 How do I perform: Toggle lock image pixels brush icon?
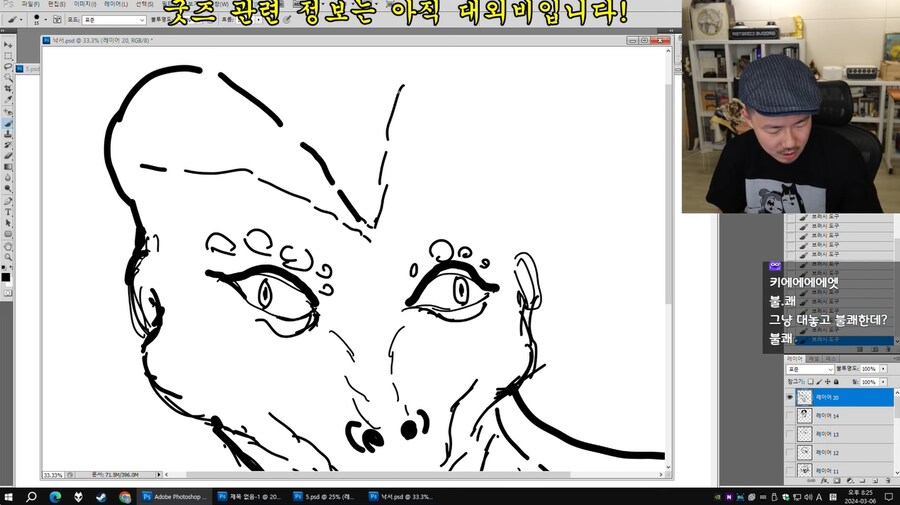pos(819,382)
